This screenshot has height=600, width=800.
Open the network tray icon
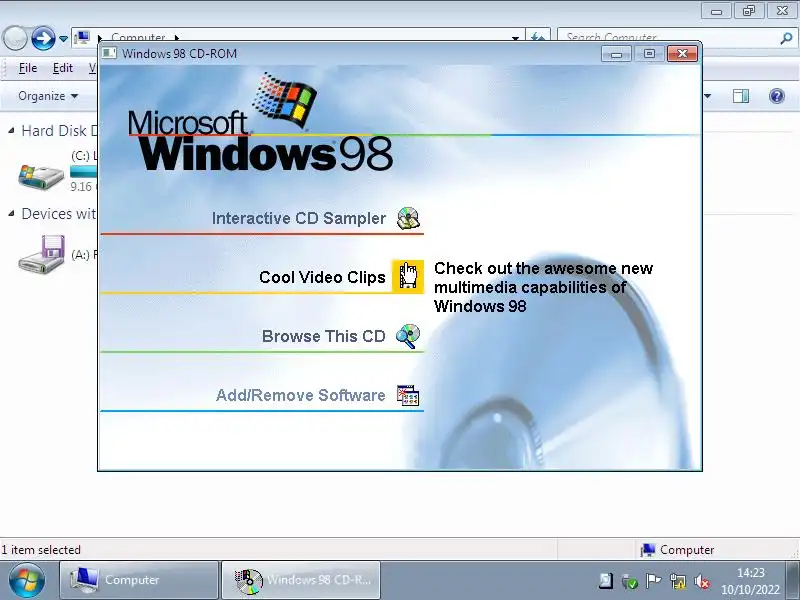(678, 581)
